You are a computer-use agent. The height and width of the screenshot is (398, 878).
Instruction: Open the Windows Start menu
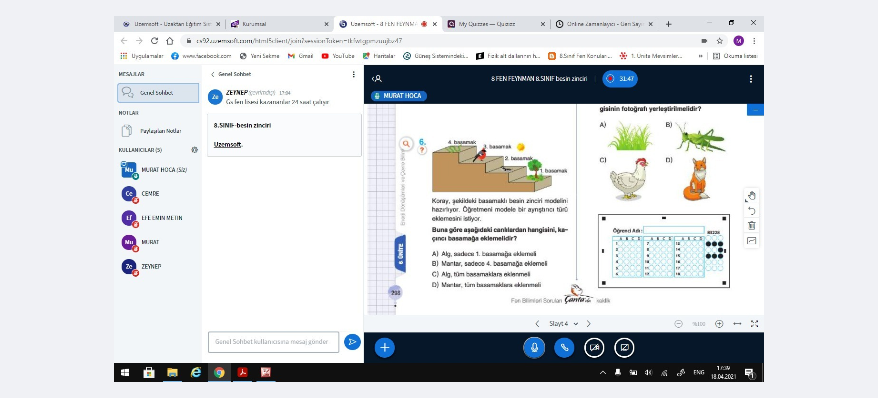tap(125, 372)
